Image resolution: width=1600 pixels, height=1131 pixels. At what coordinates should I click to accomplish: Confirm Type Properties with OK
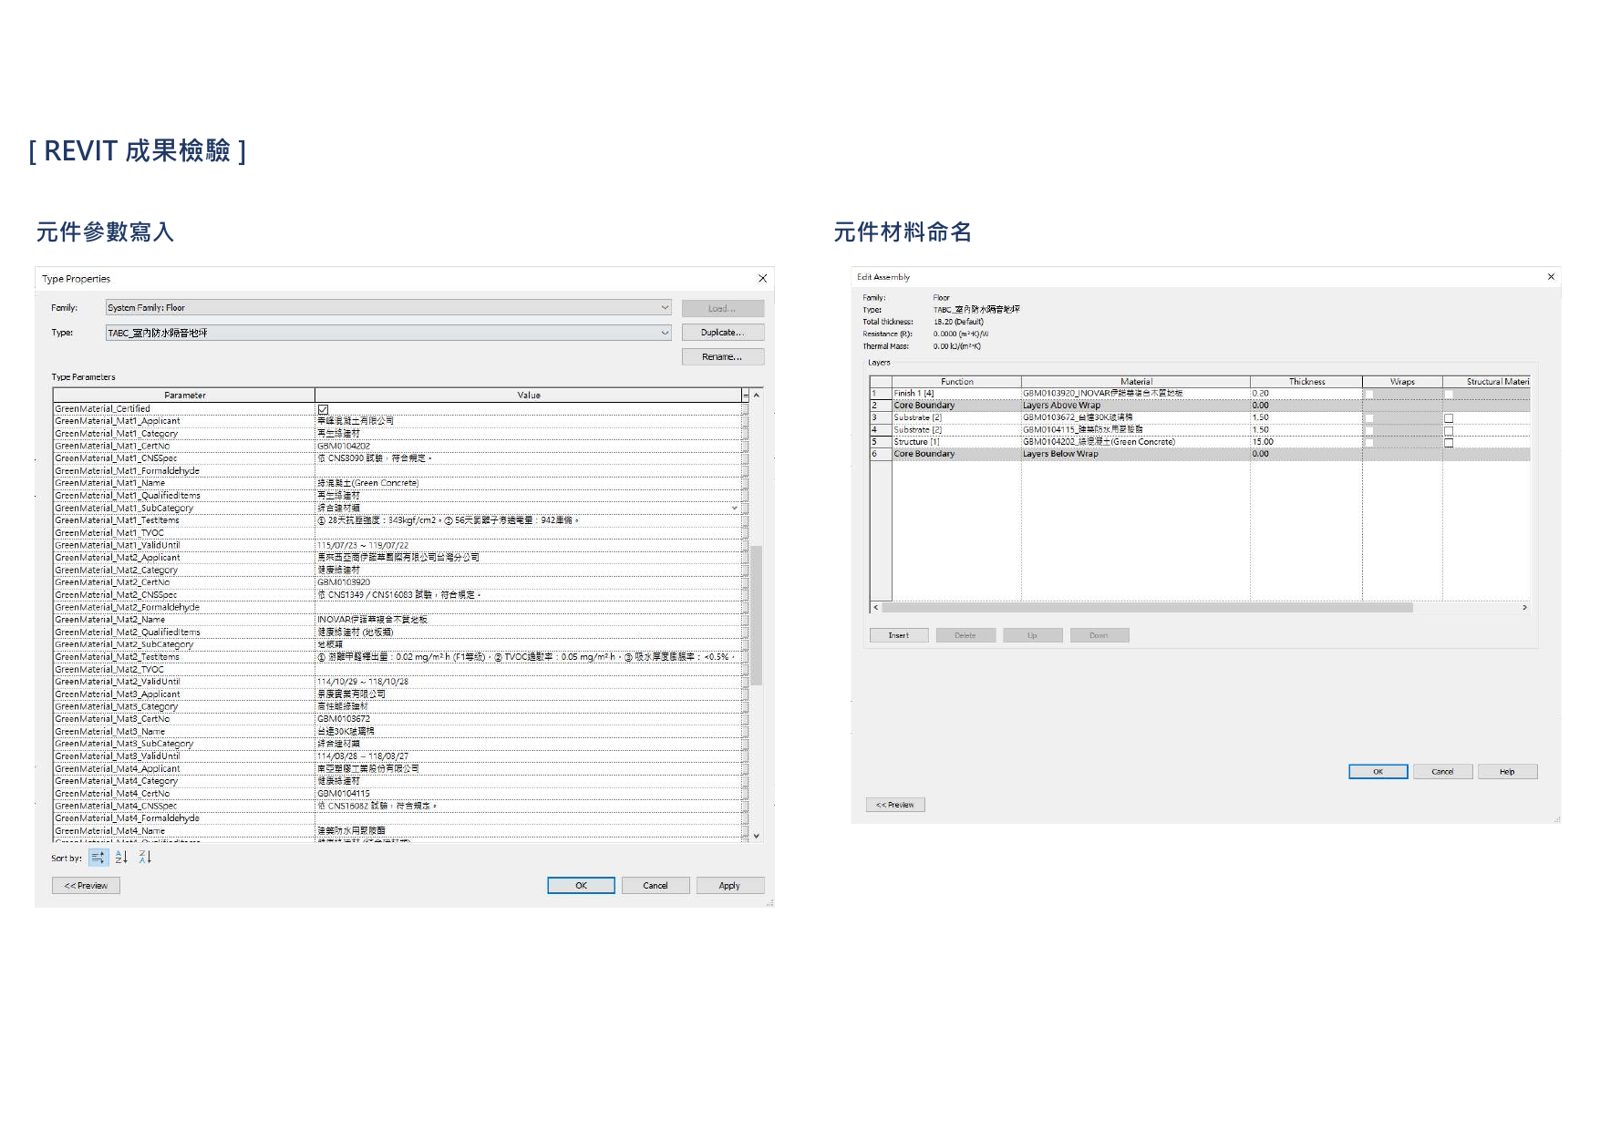[581, 885]
